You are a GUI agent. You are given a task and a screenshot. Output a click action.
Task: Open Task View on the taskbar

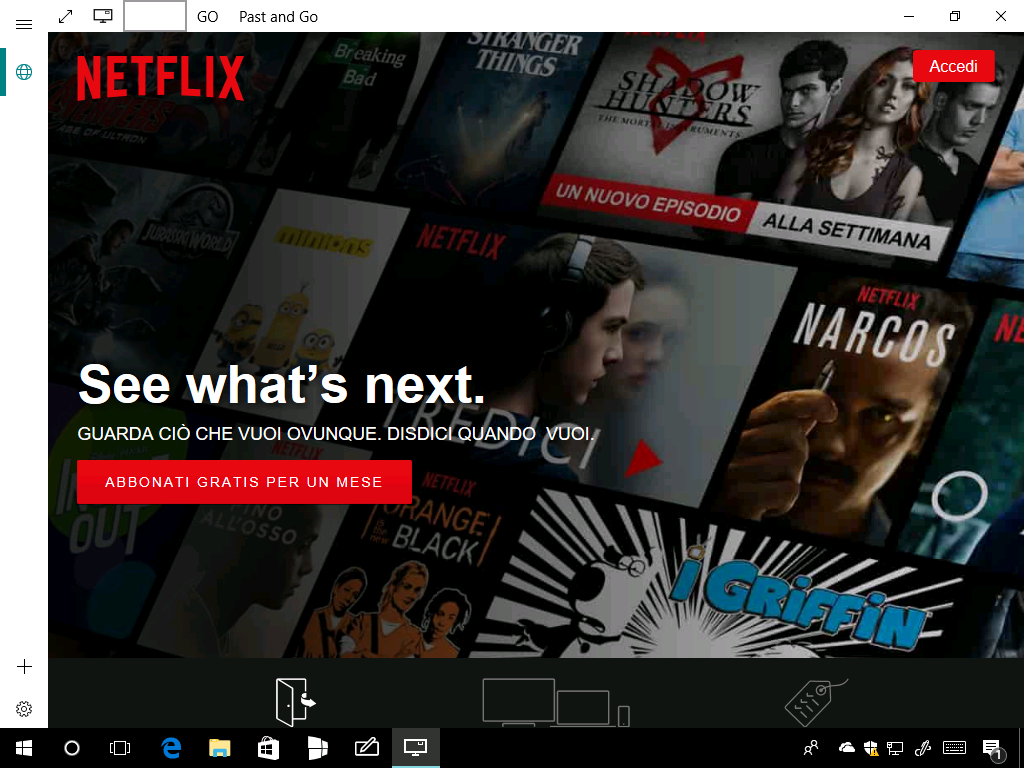120,748
